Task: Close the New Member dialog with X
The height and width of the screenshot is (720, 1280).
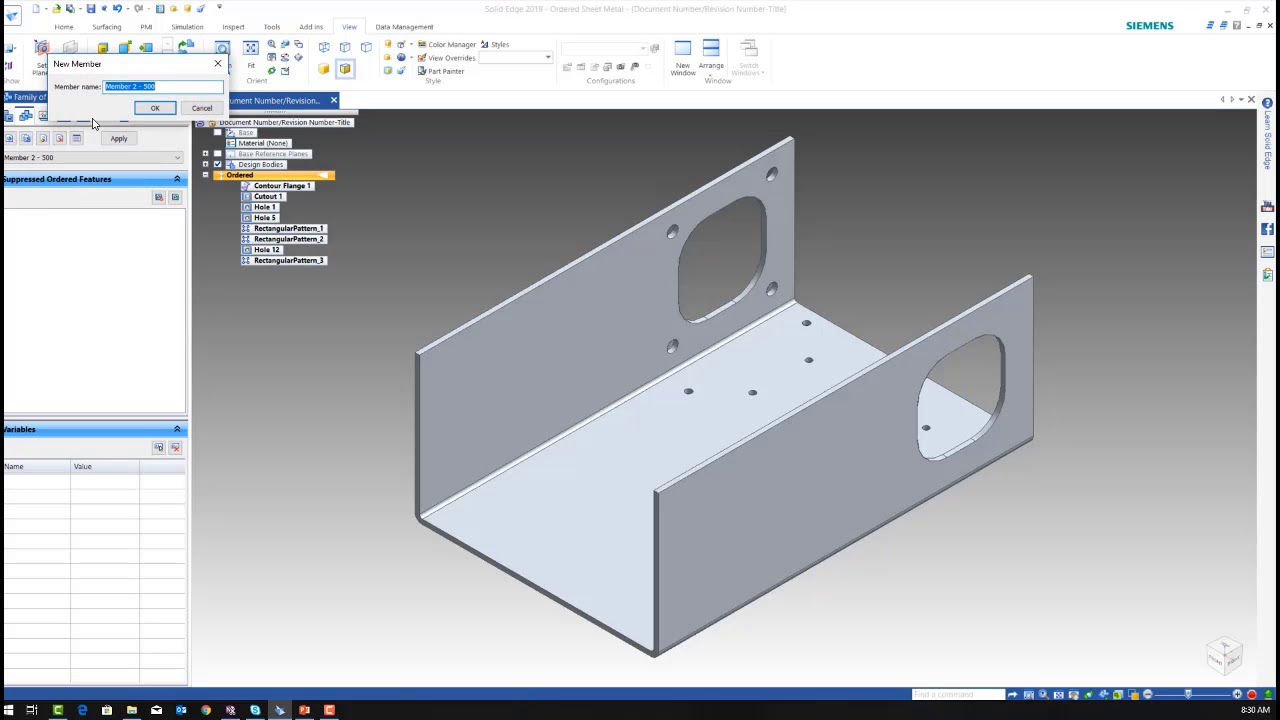Action: point(218,64)
